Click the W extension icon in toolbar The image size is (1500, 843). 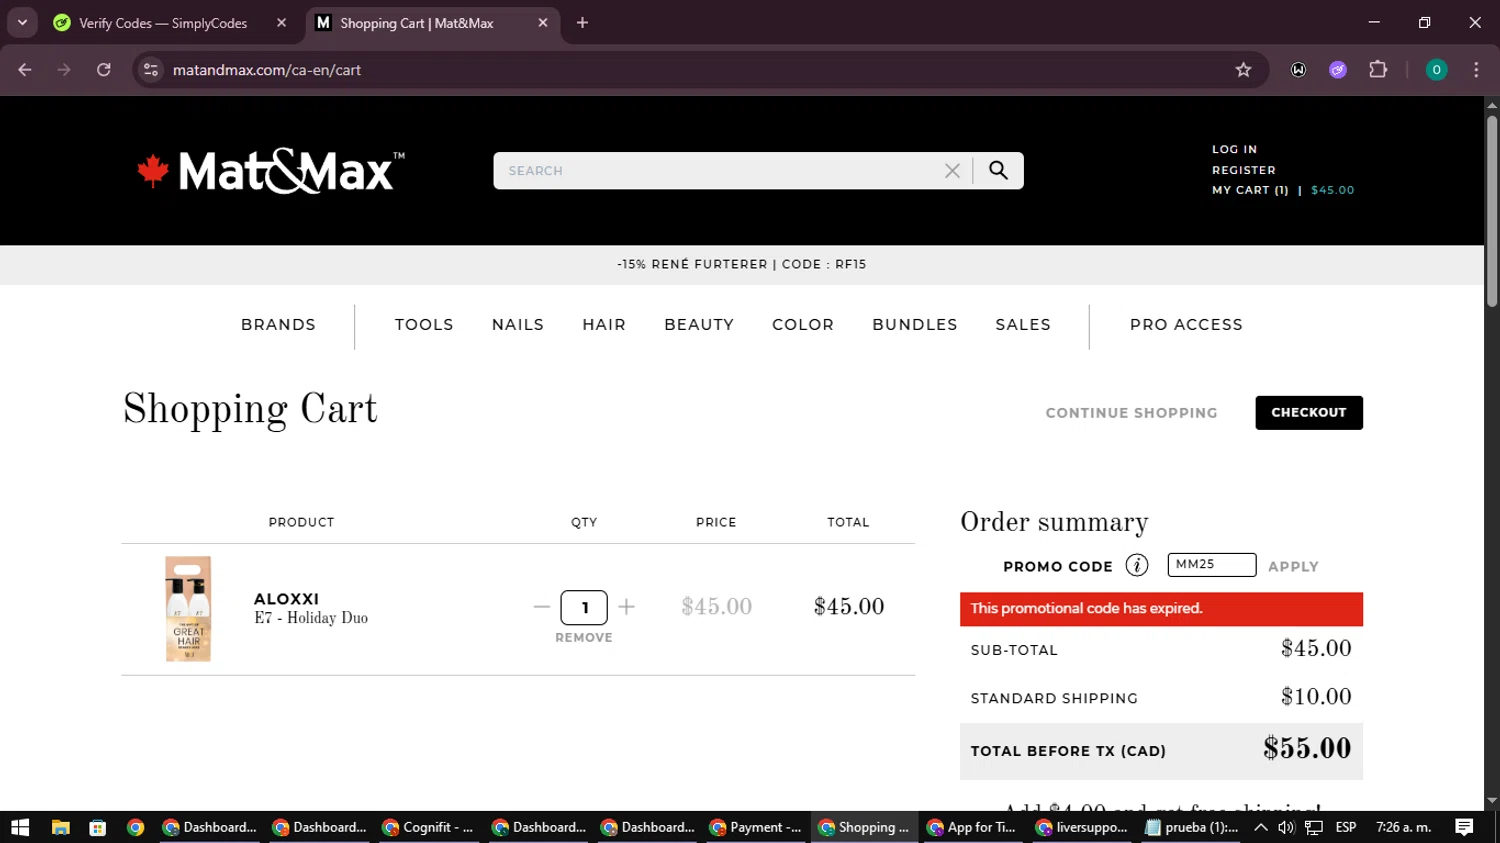(1298, 70)
